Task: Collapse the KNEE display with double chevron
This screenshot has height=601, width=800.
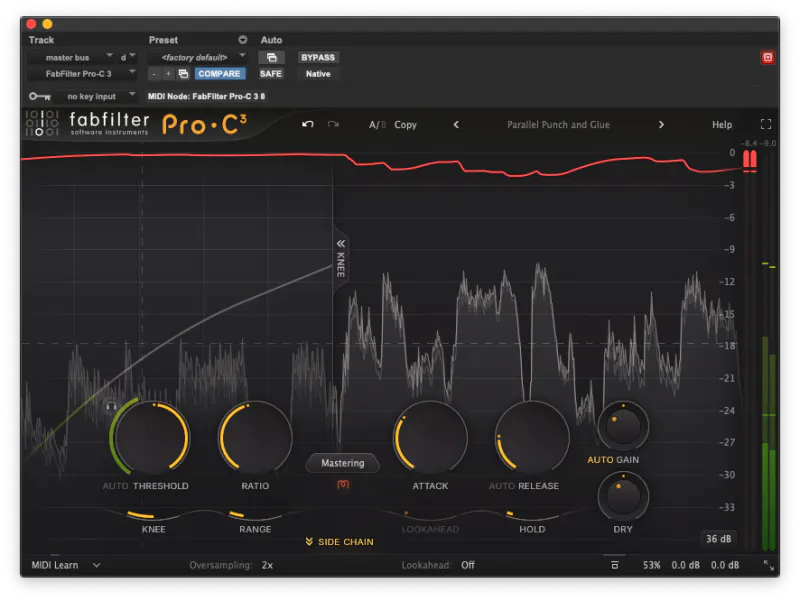Action: 341,243
